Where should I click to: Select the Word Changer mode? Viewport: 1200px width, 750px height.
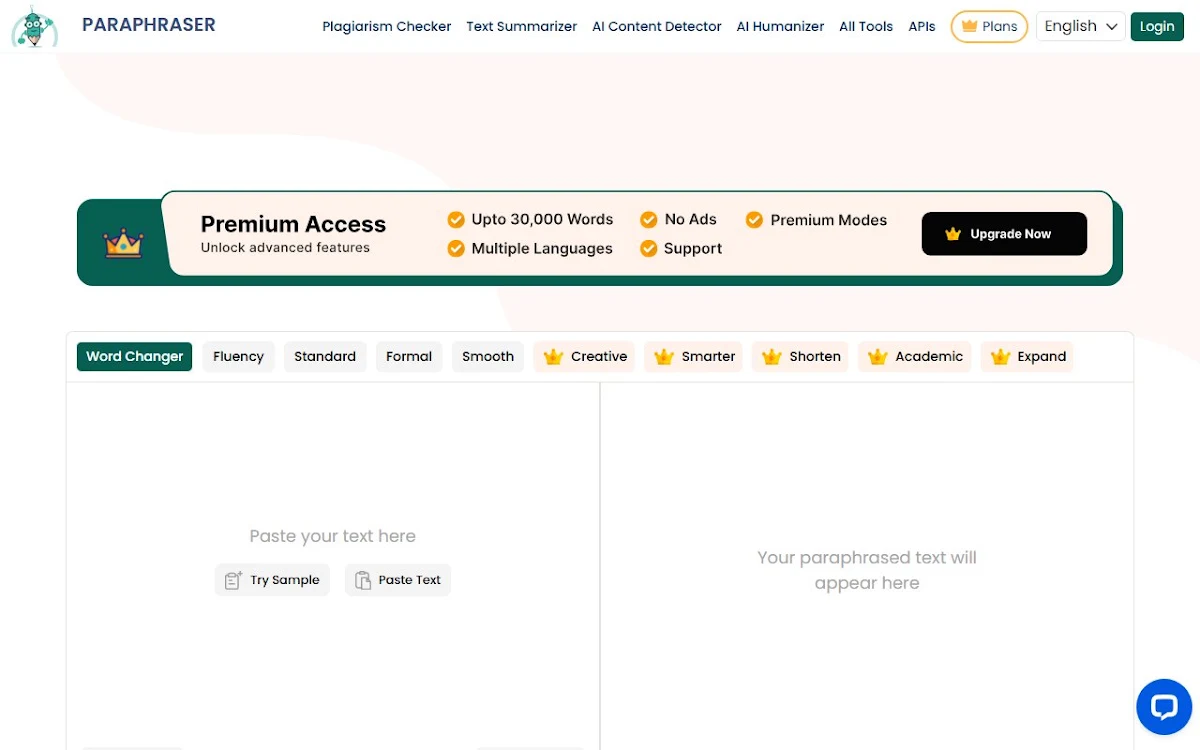click(x=134, y=356)
